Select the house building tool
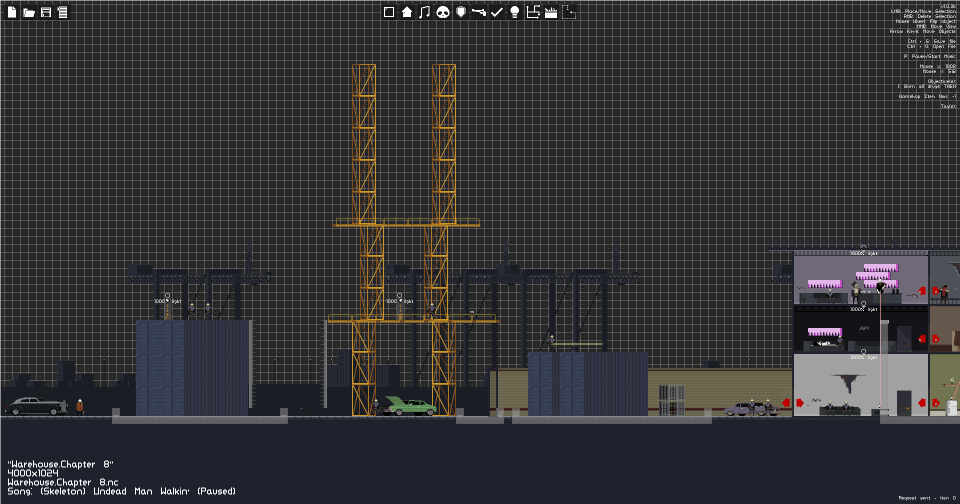This screenshot has height=504, width=960. (x=407, y=12)
